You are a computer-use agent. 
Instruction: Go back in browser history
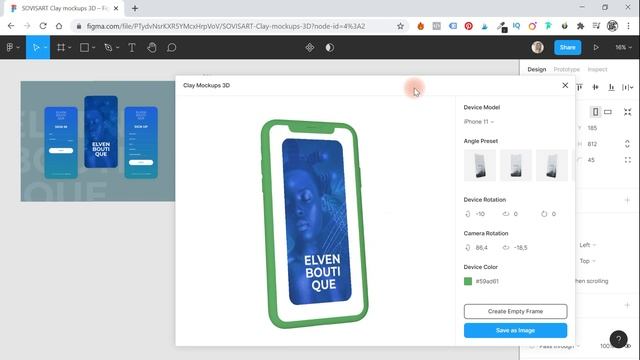(11, 26)
